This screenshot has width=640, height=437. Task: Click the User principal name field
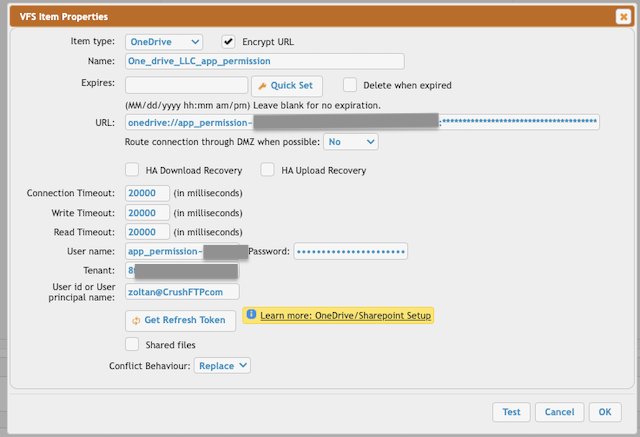(x=182, y=292)
